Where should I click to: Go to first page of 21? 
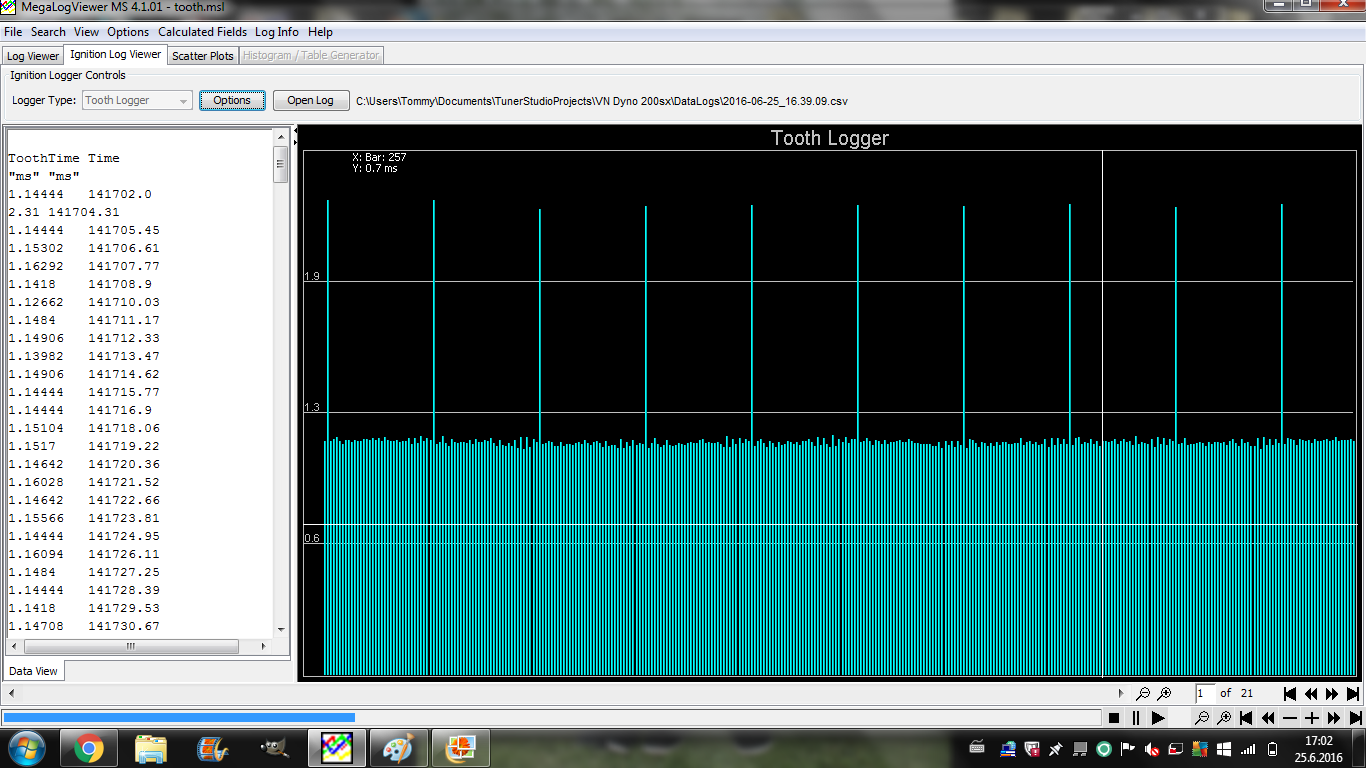[1290, 693]
